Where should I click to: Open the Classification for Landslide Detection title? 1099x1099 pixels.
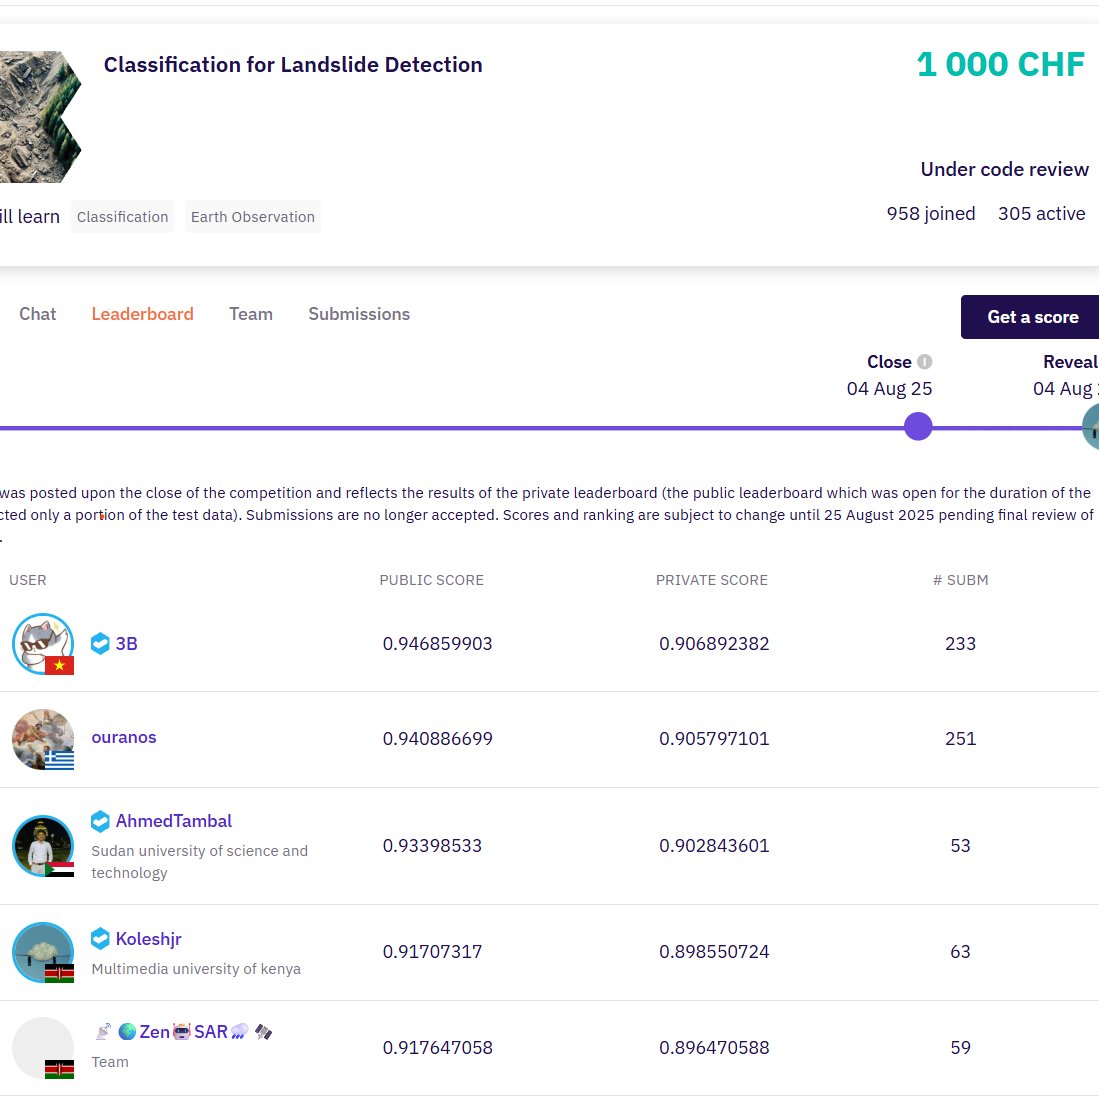click(x=293, y=64)
